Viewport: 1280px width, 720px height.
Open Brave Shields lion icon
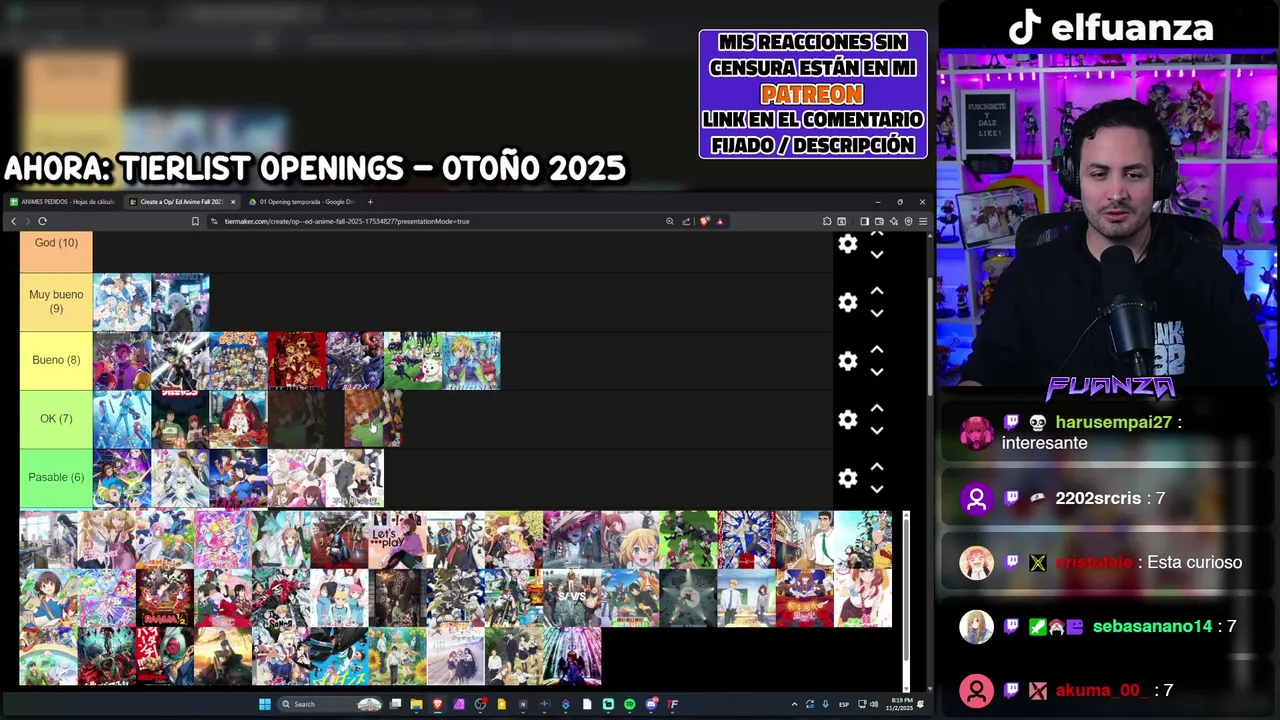[704, 221]
